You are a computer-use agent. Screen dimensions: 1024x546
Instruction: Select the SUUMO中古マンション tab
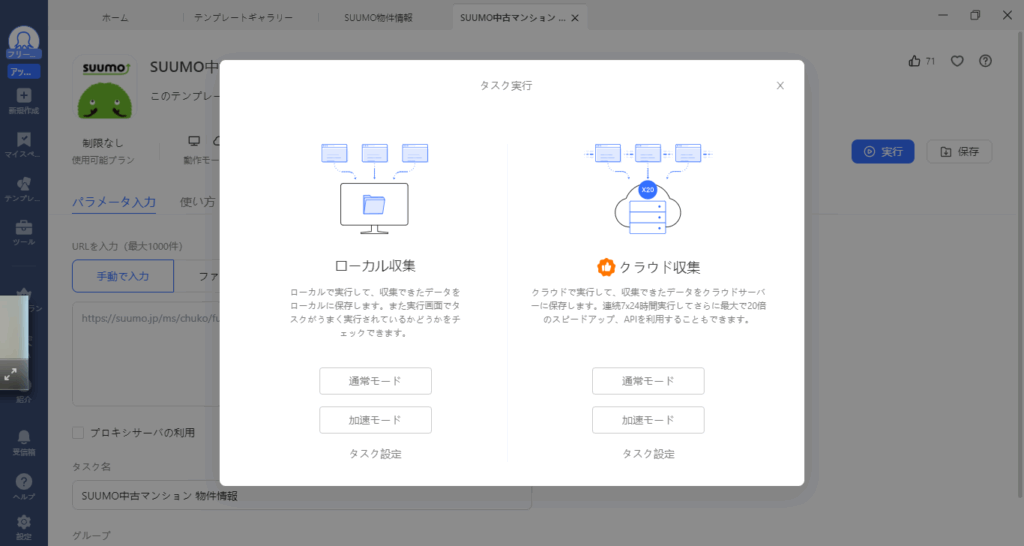[x=513, y=18]
